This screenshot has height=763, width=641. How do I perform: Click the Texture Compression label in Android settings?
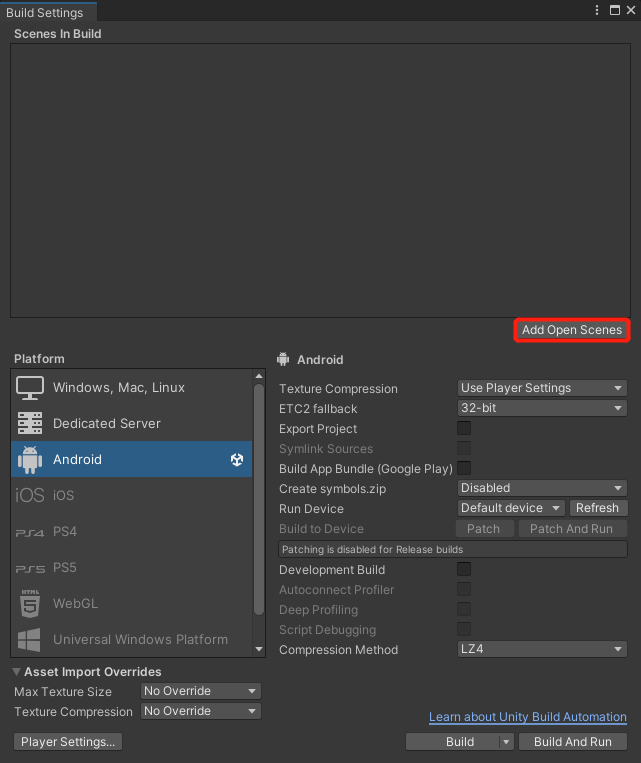click(338, 389)
